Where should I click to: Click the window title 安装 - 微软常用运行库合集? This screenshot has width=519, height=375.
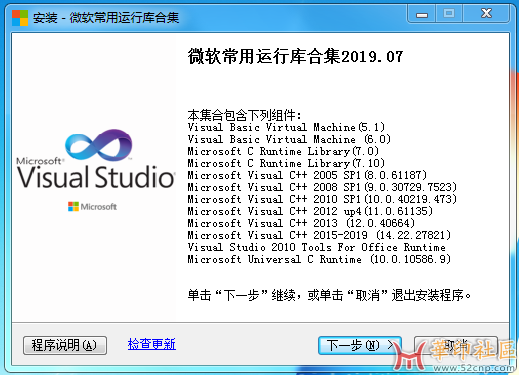(x=106, y=18)
